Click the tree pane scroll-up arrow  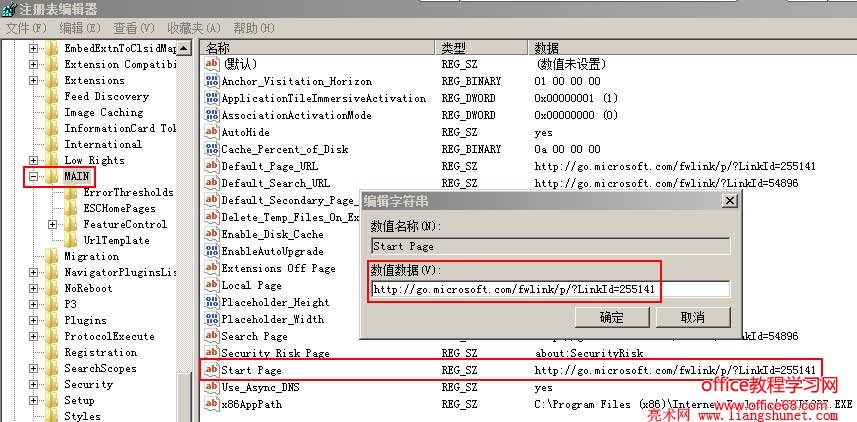[x=184, y=48]
